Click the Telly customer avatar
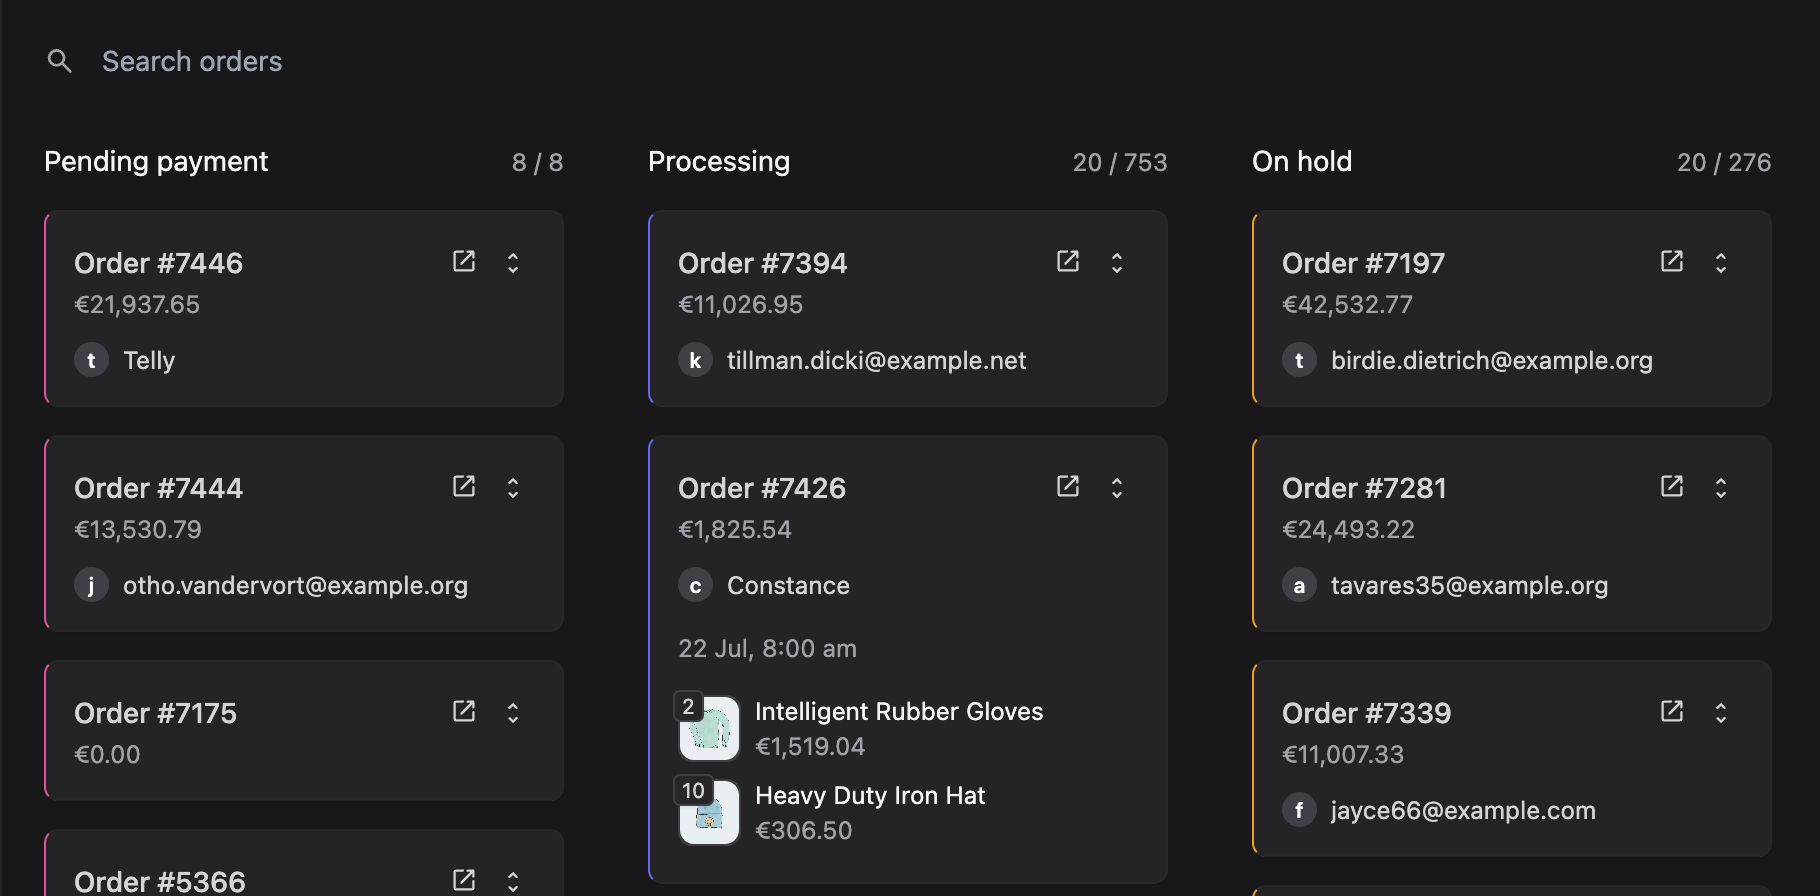1820x896 pixels. tap(92, 360)
